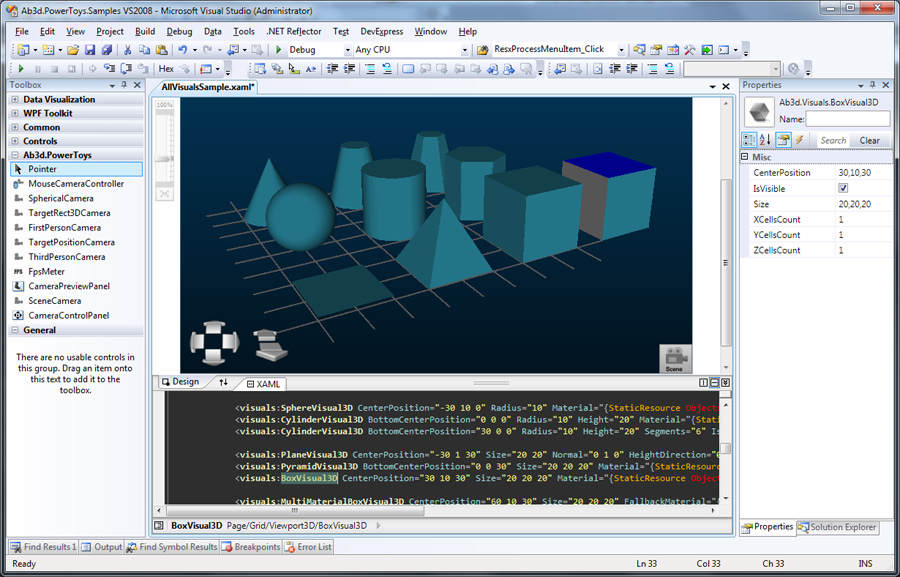
Task: Switch to vertical split view icon
Action: (x=704, y=382)
